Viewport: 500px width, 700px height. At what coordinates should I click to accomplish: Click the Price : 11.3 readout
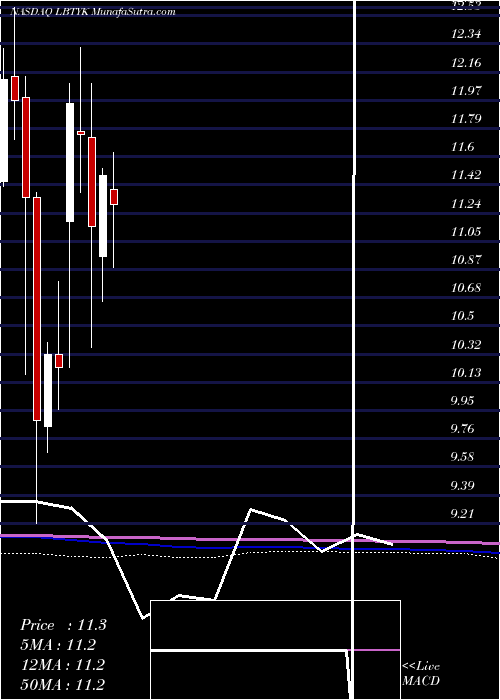(63, 625)
